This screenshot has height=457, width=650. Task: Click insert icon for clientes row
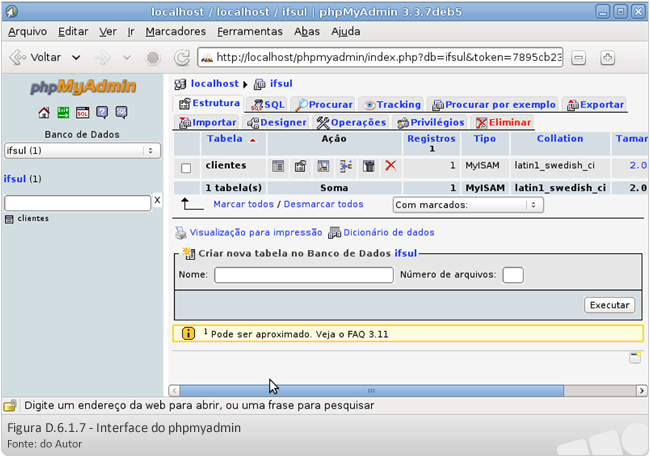[346, 166]
